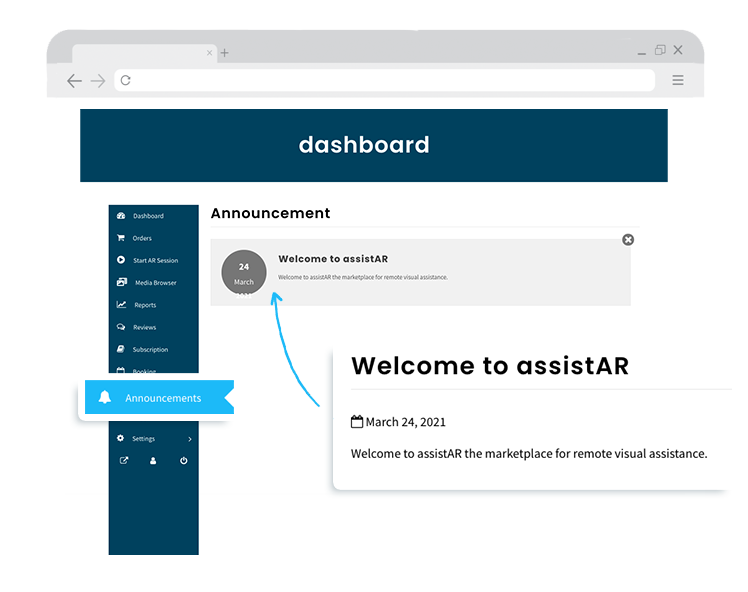Click the browser forward arrow
The width and height of the screenshot is (748, 592).
point(98,81)
